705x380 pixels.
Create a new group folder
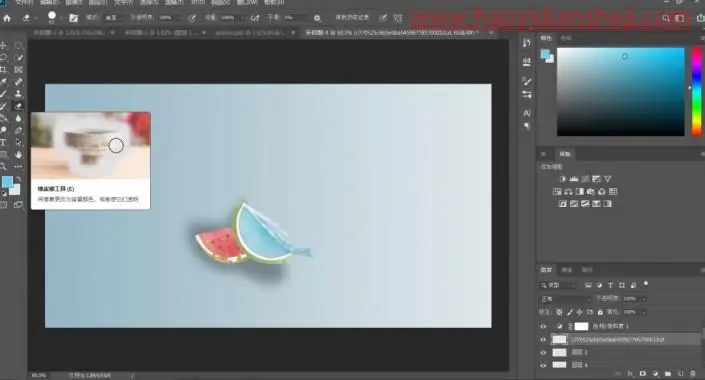668,374
